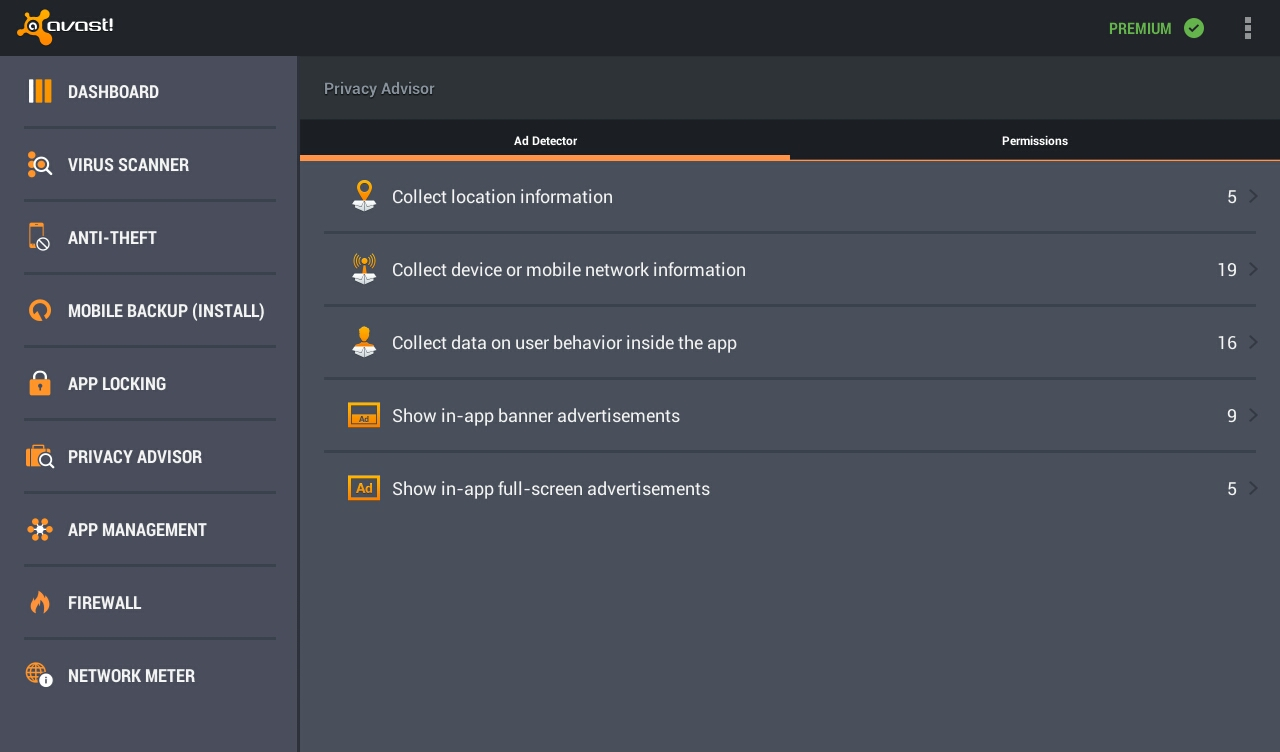Open Mobile Backup (Install) menu item
The image size is (1280, 752).
(166, 311)
